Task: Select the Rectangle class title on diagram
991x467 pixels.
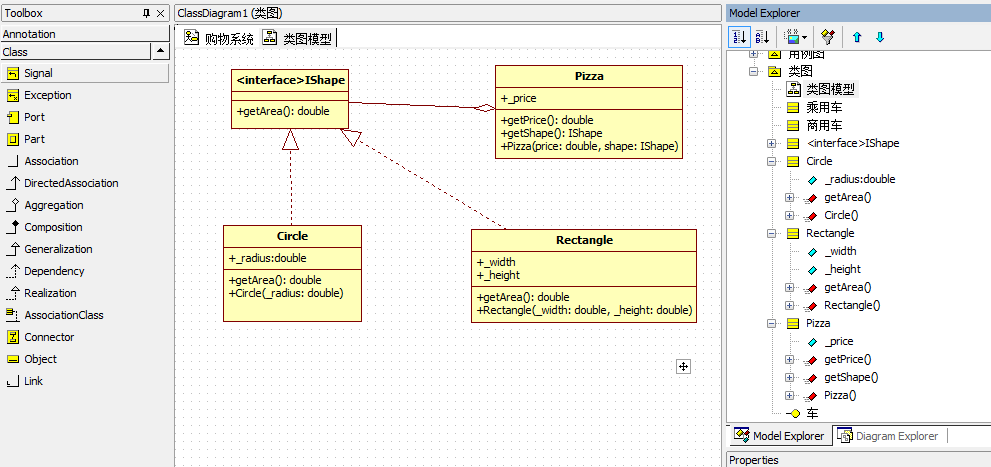Action: tap(584, 240)
